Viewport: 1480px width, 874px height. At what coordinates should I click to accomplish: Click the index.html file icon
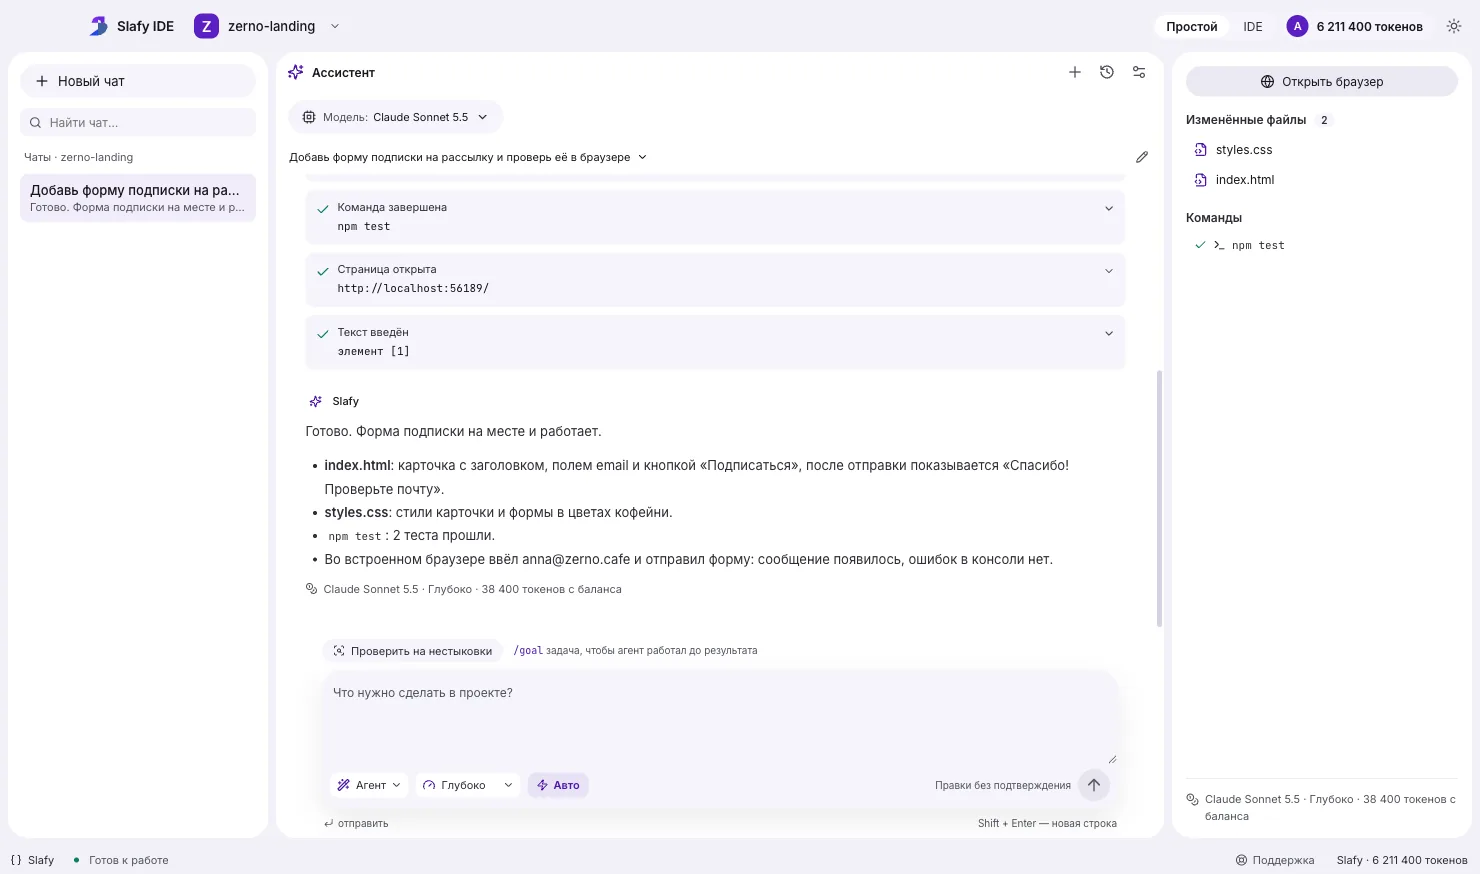click(1200, 180)
